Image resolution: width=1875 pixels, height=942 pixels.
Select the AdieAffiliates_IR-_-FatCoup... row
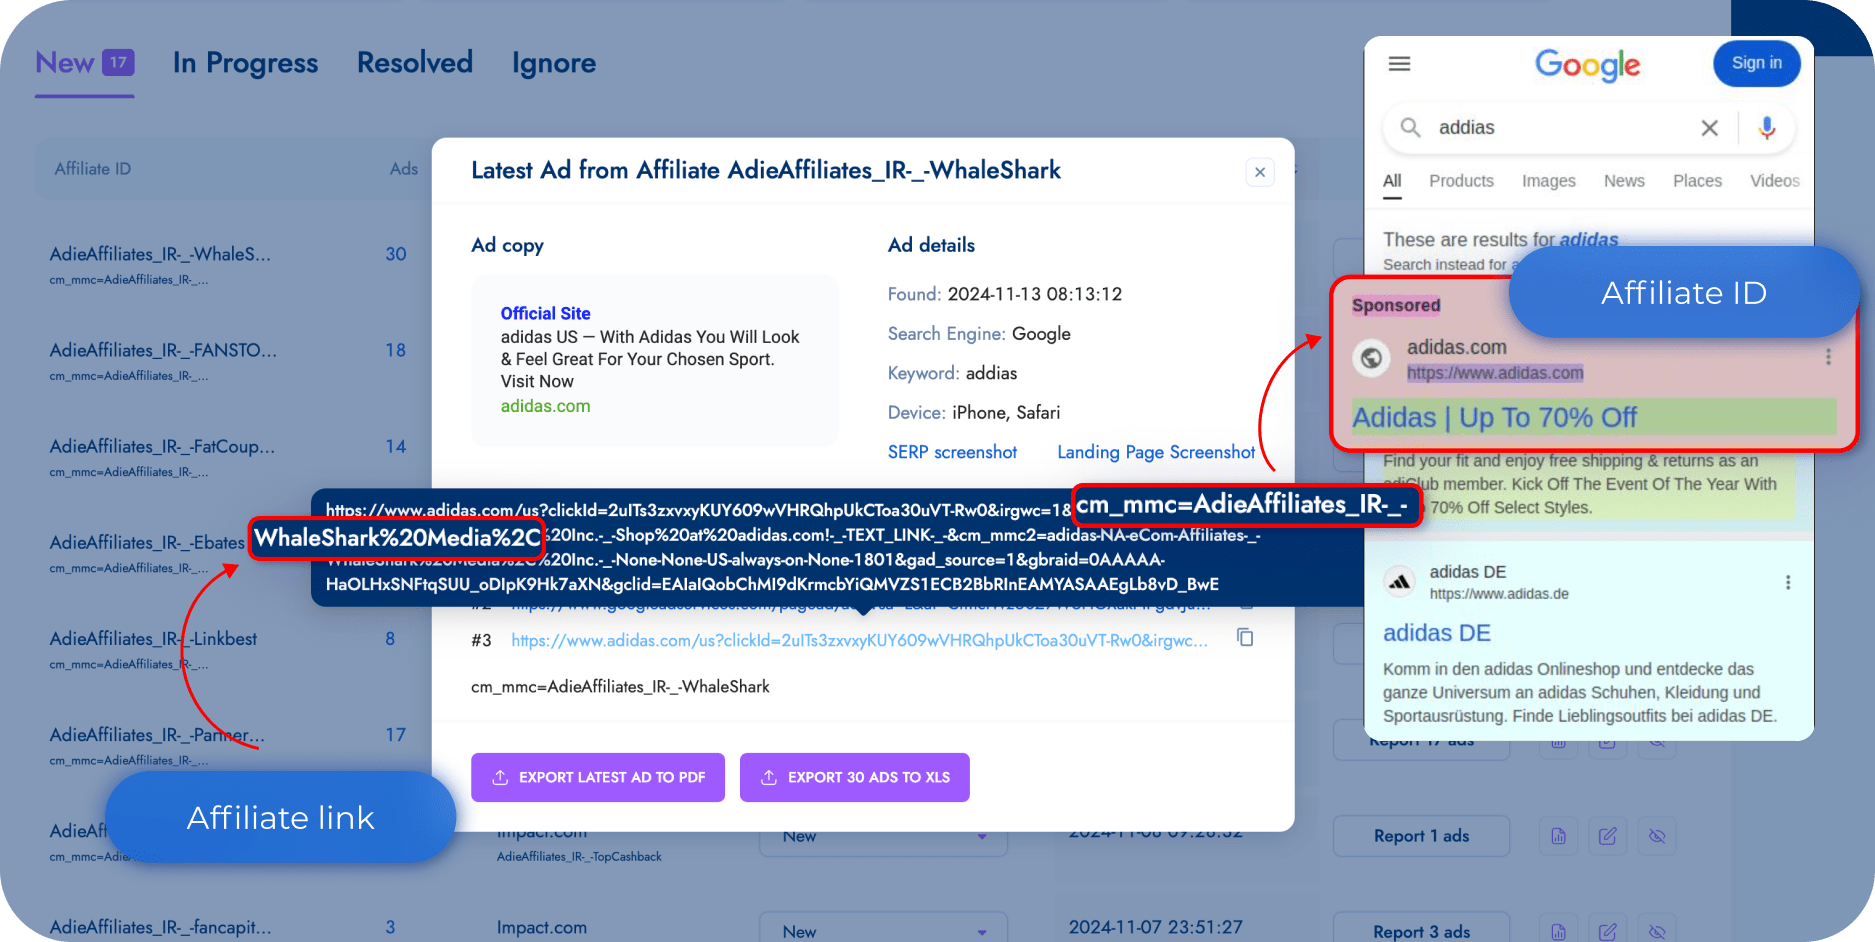[162, 446]
